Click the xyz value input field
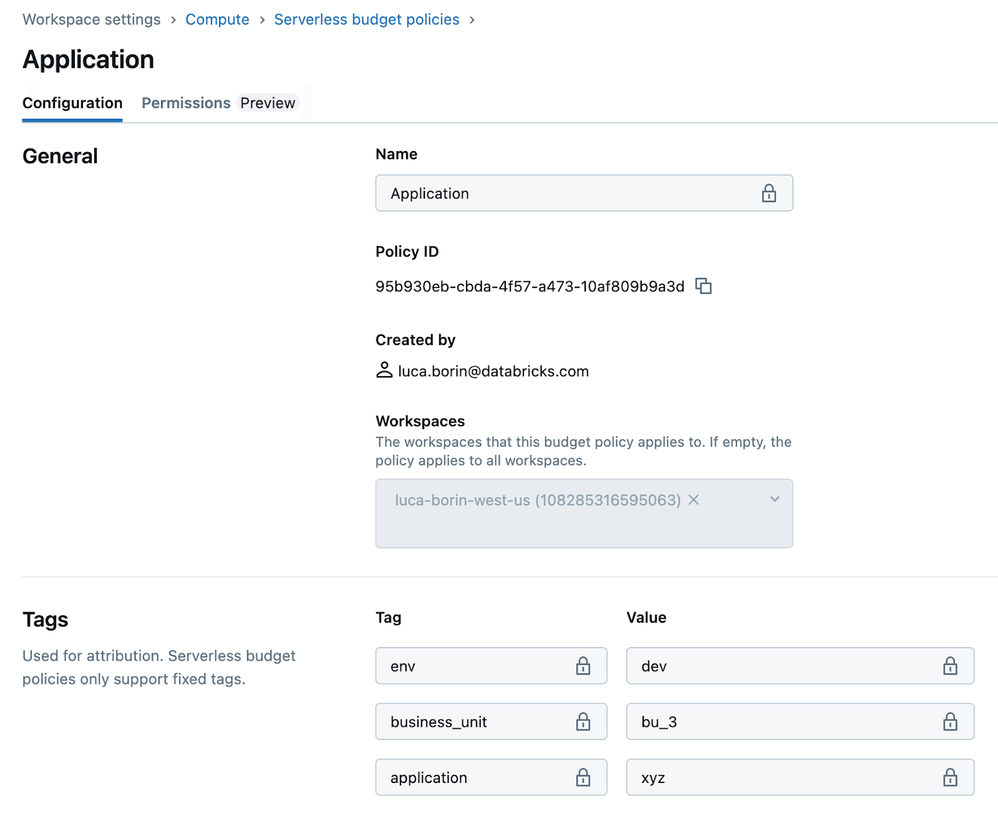The height and width of the screenshot is (825, 998). pyautogui.click(x=780, y=778)
